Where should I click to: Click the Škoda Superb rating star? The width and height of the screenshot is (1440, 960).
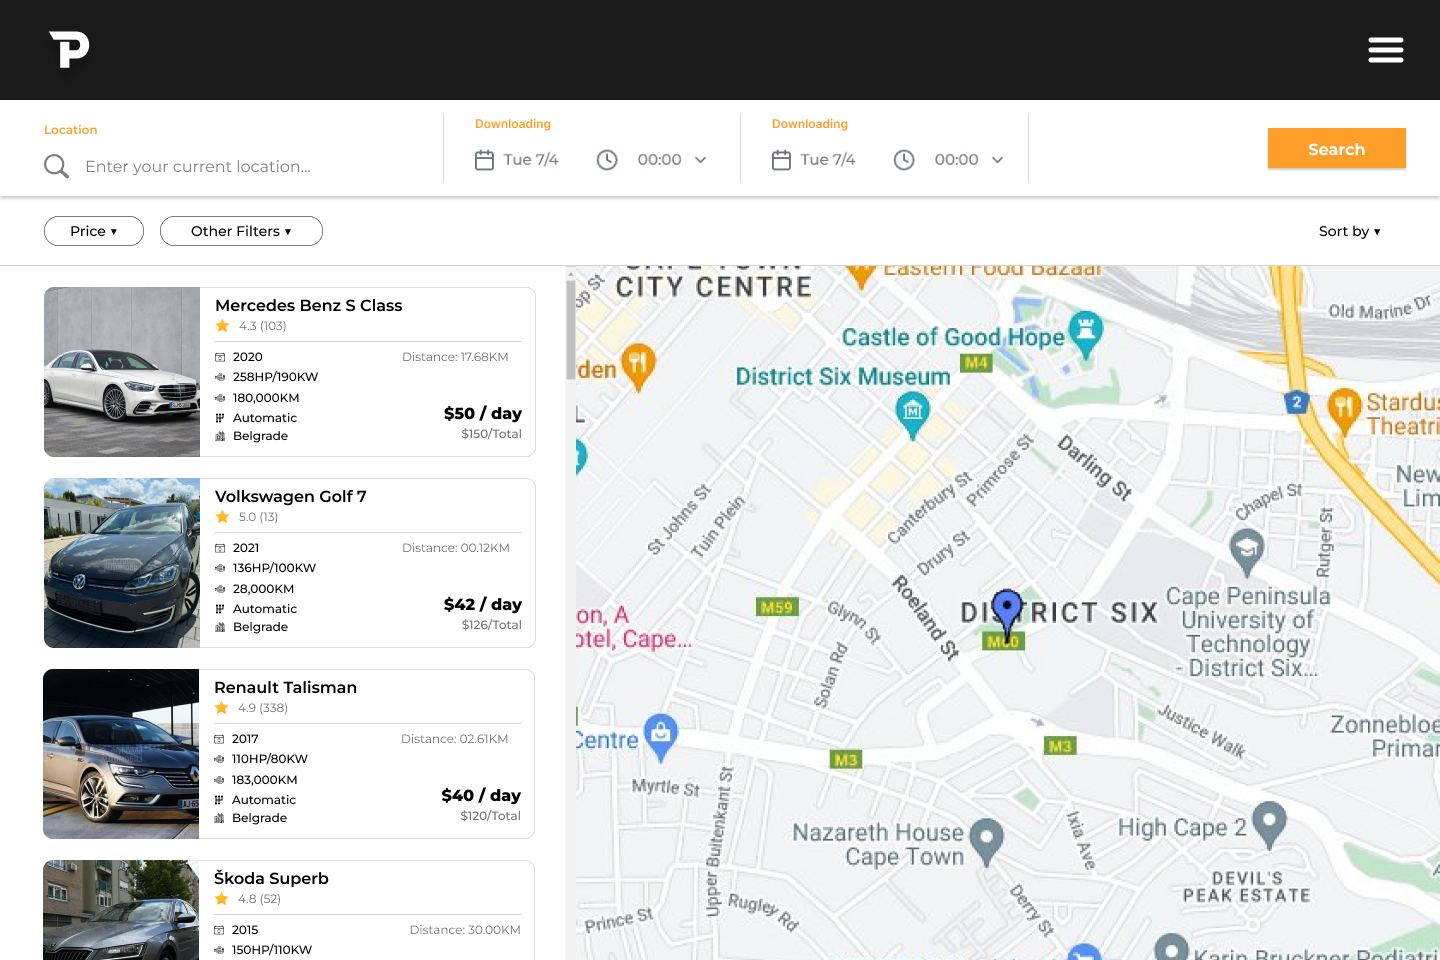pyautogui.click(x=221, y=899)
